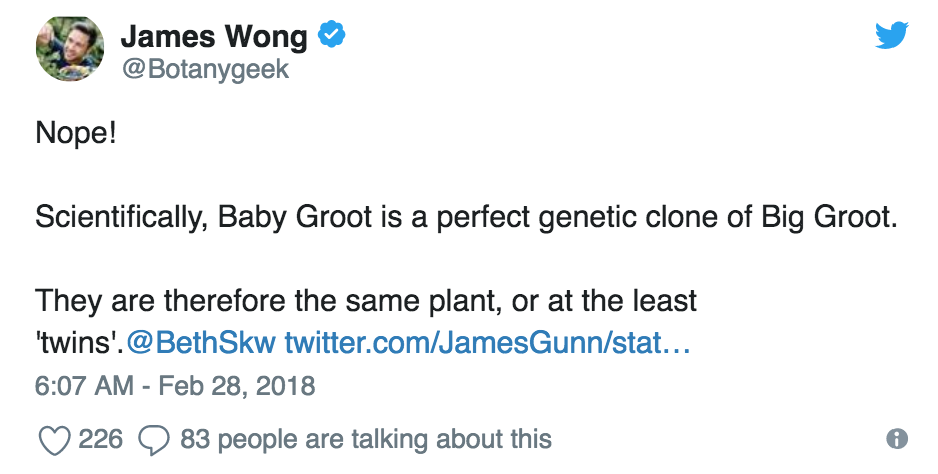
Task: Open the tweet info icon
Action: pyautogui.click(x=897, y=439)
